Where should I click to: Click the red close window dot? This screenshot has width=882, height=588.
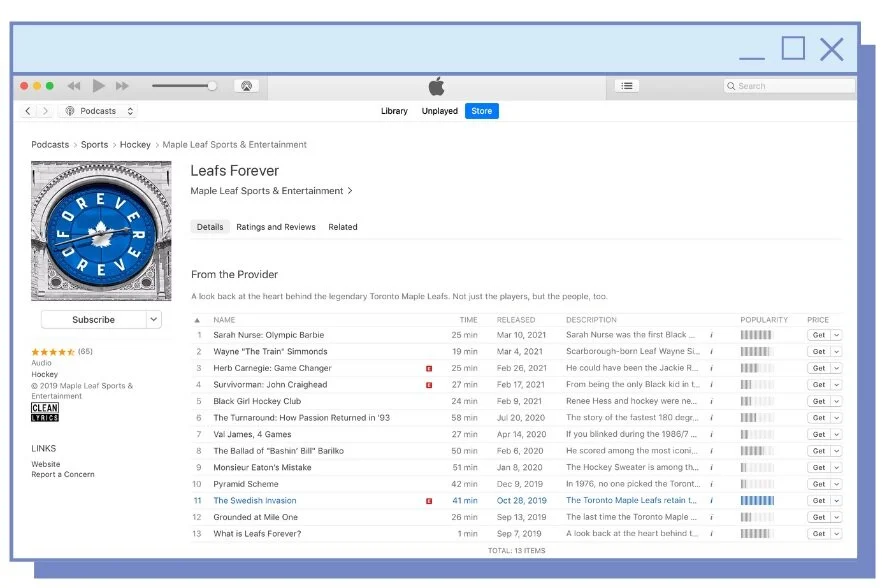click(24, 86)
